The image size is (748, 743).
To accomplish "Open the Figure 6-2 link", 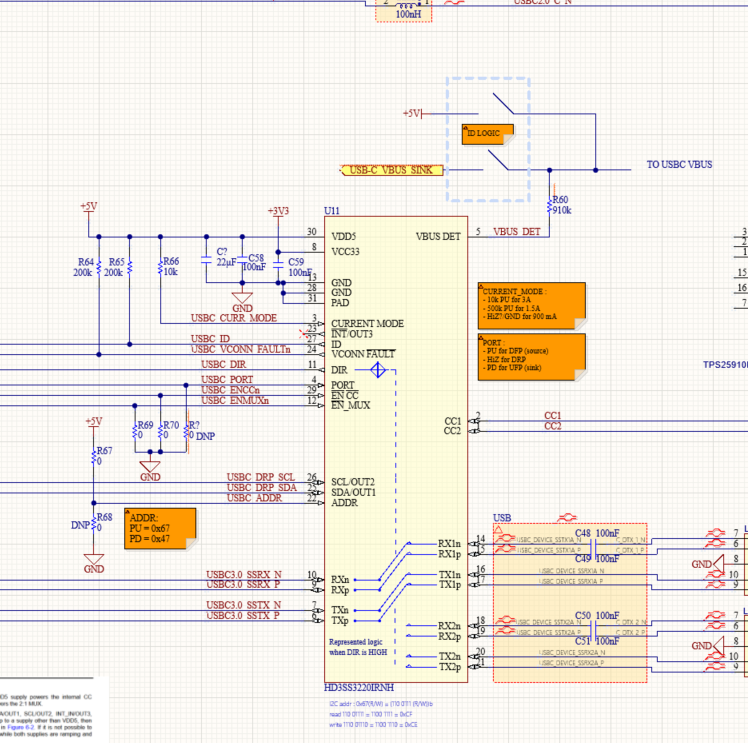I will coord(21,727).
